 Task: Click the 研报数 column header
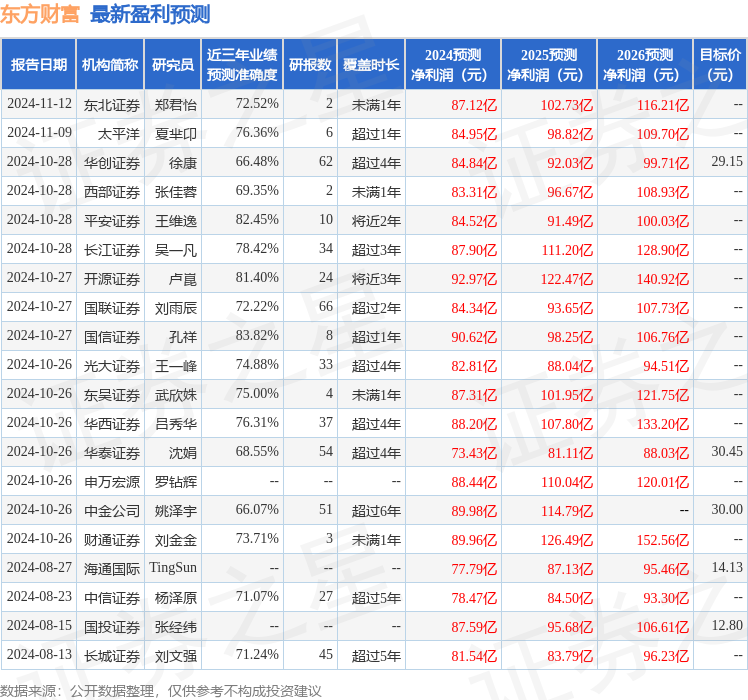click(x=310, y=64)
